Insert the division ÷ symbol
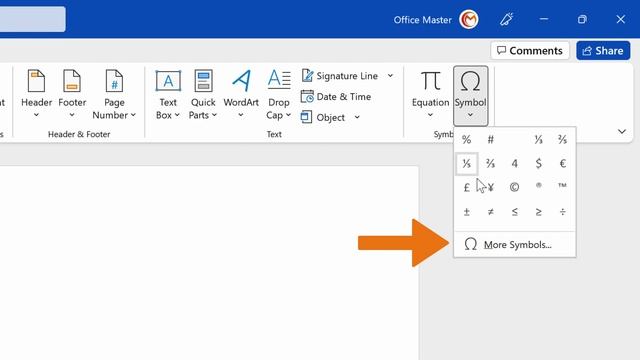 pos(562,212)
